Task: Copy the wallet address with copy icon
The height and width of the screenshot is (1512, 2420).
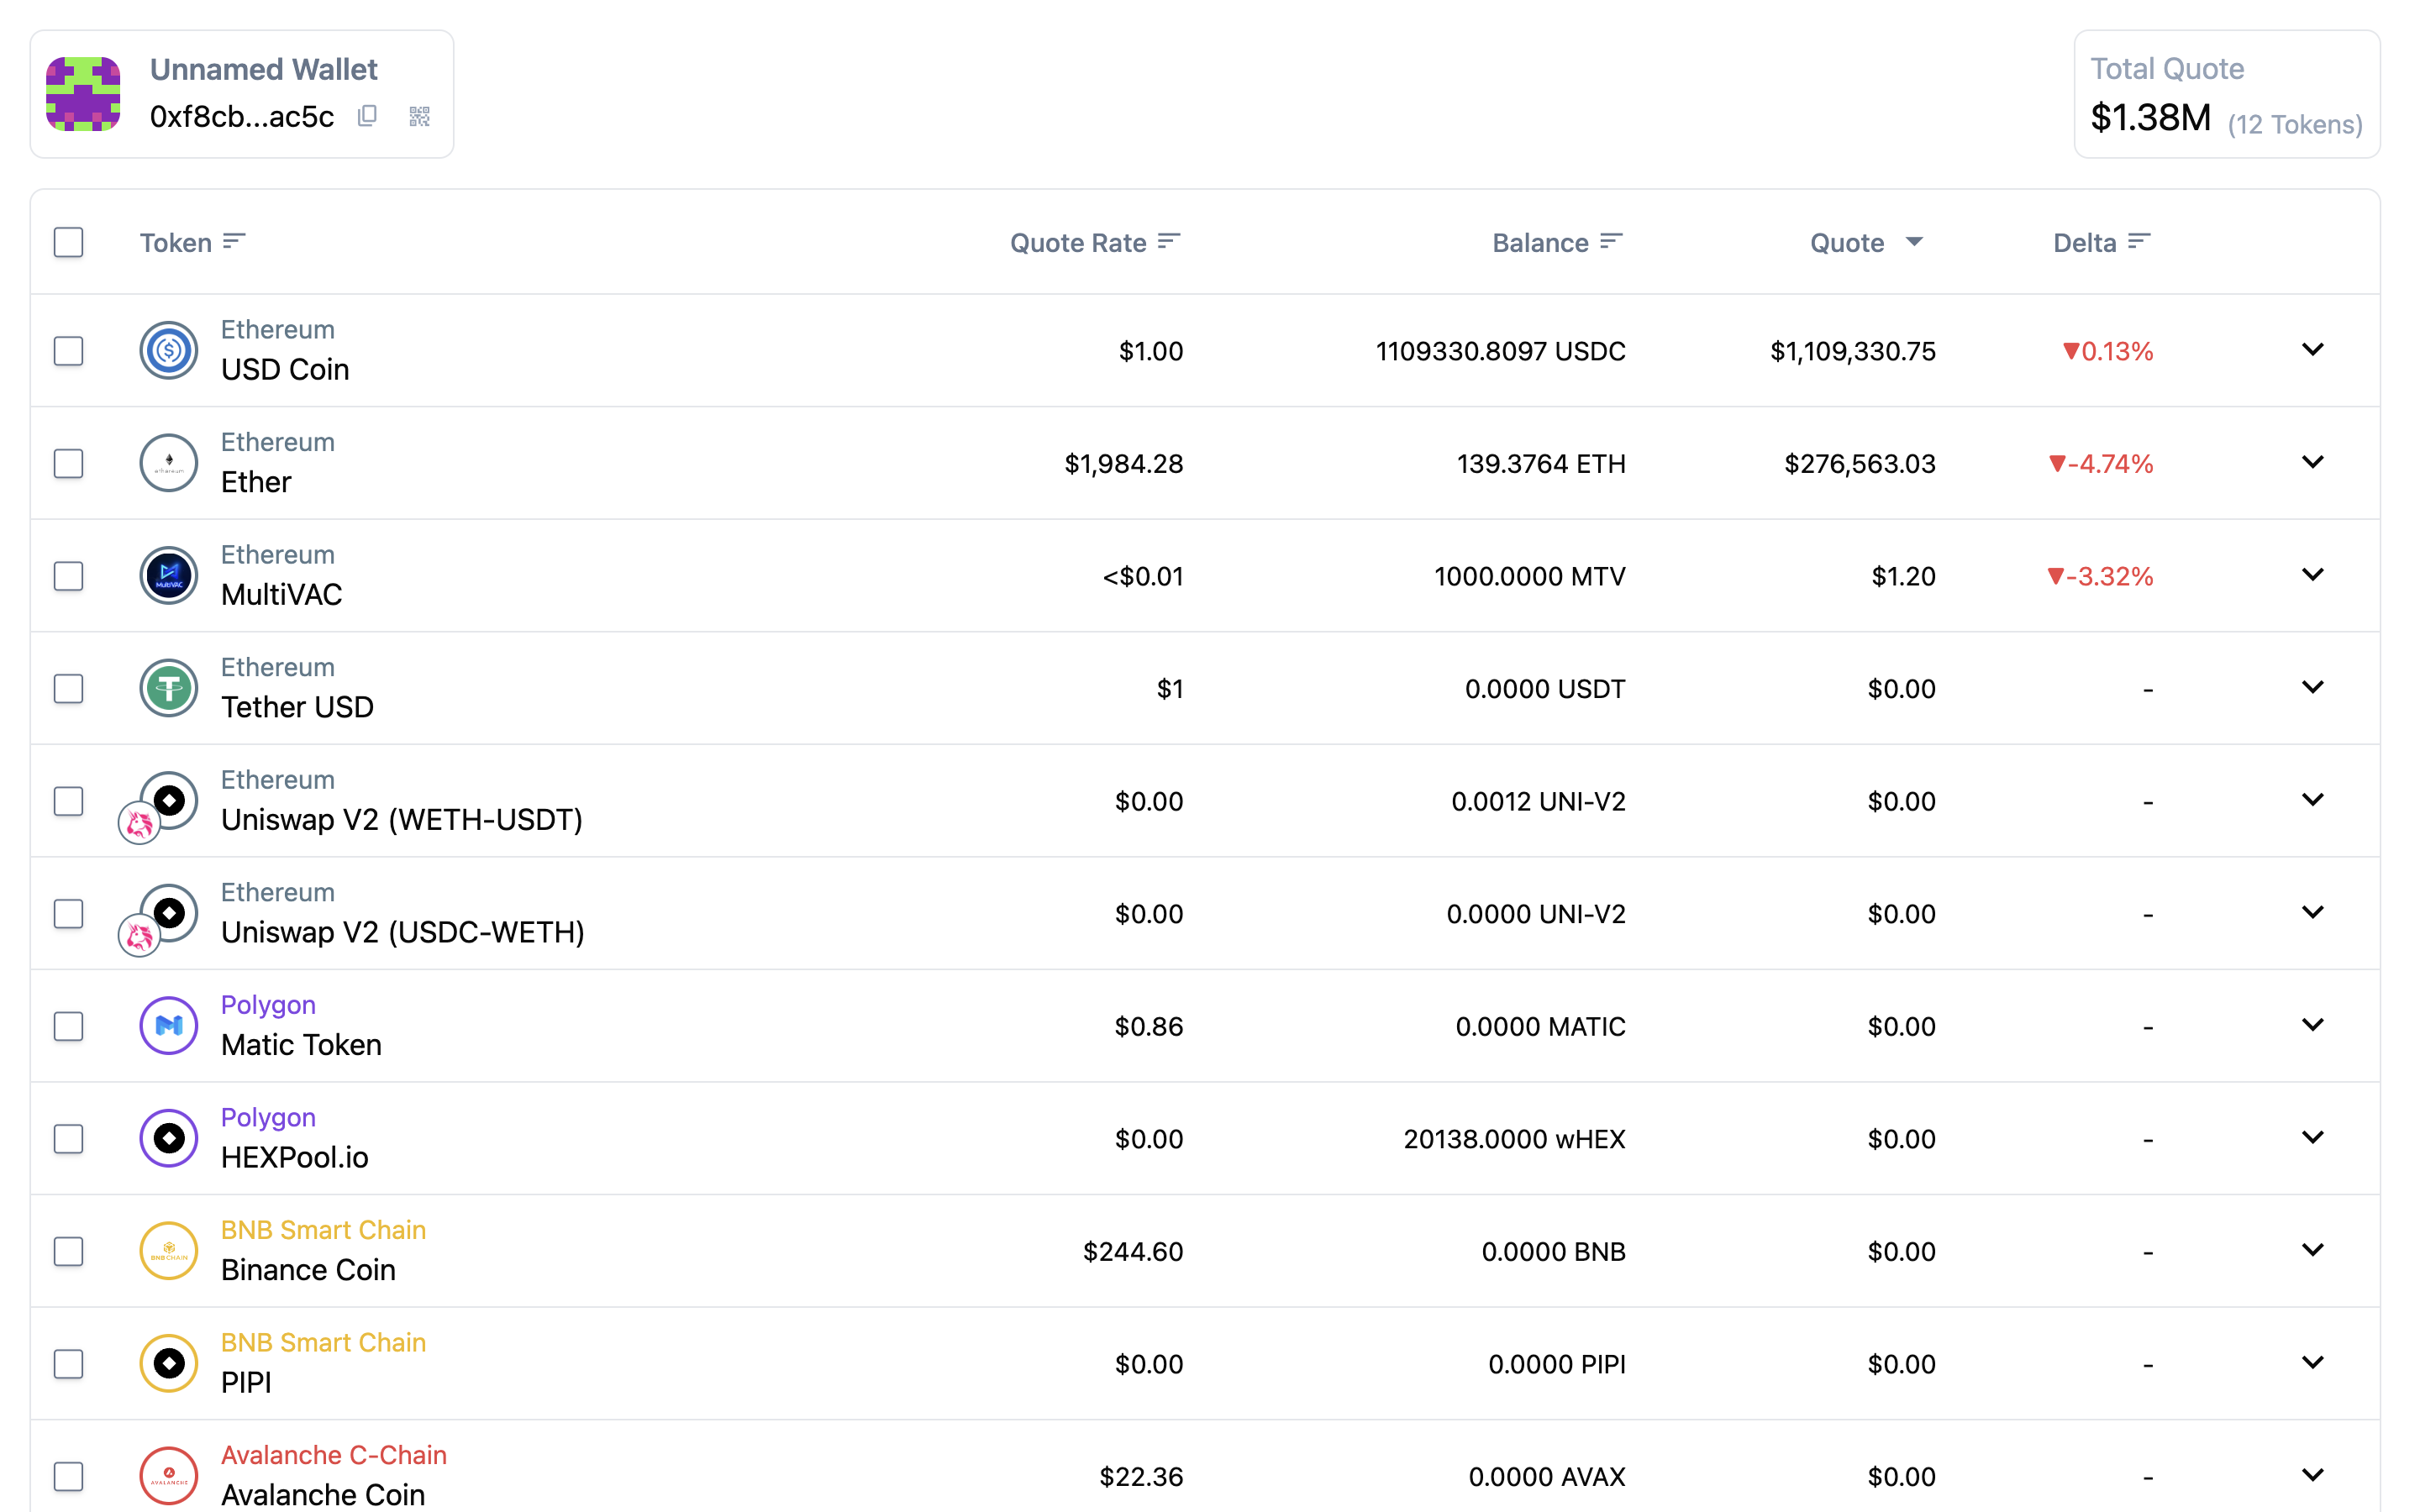Action: (x=367, y=116)
